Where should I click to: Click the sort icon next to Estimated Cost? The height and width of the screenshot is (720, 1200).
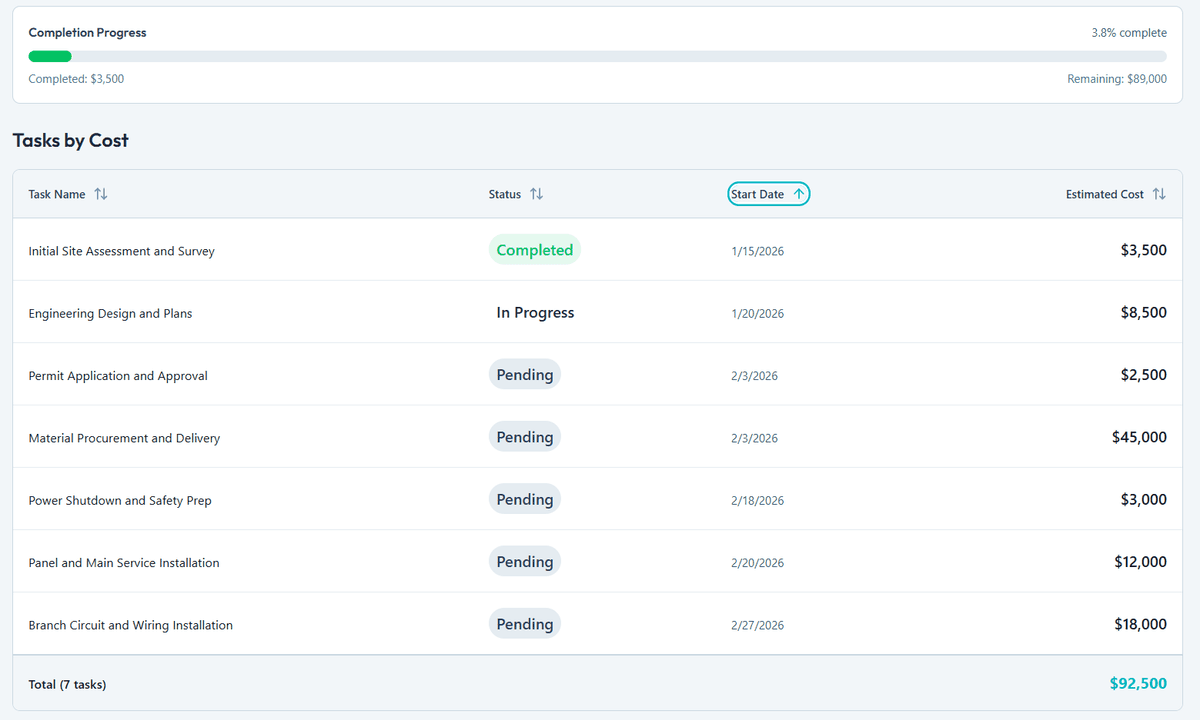1159,194
